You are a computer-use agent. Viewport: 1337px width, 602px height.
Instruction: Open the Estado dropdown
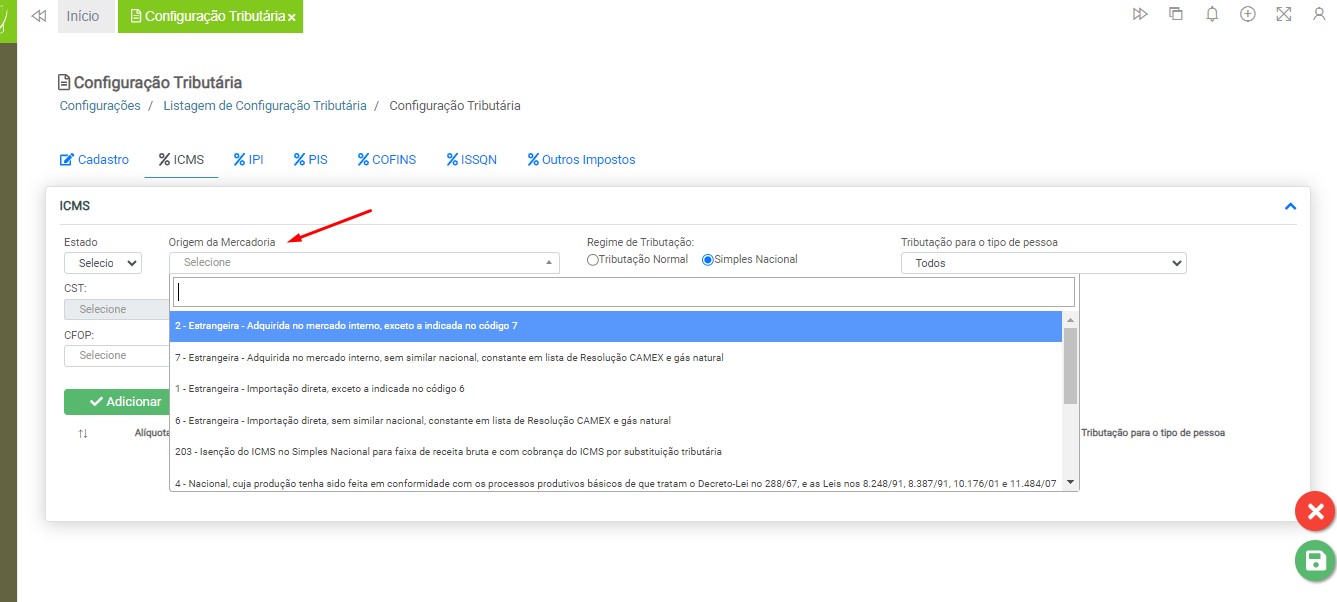(103, 263)
